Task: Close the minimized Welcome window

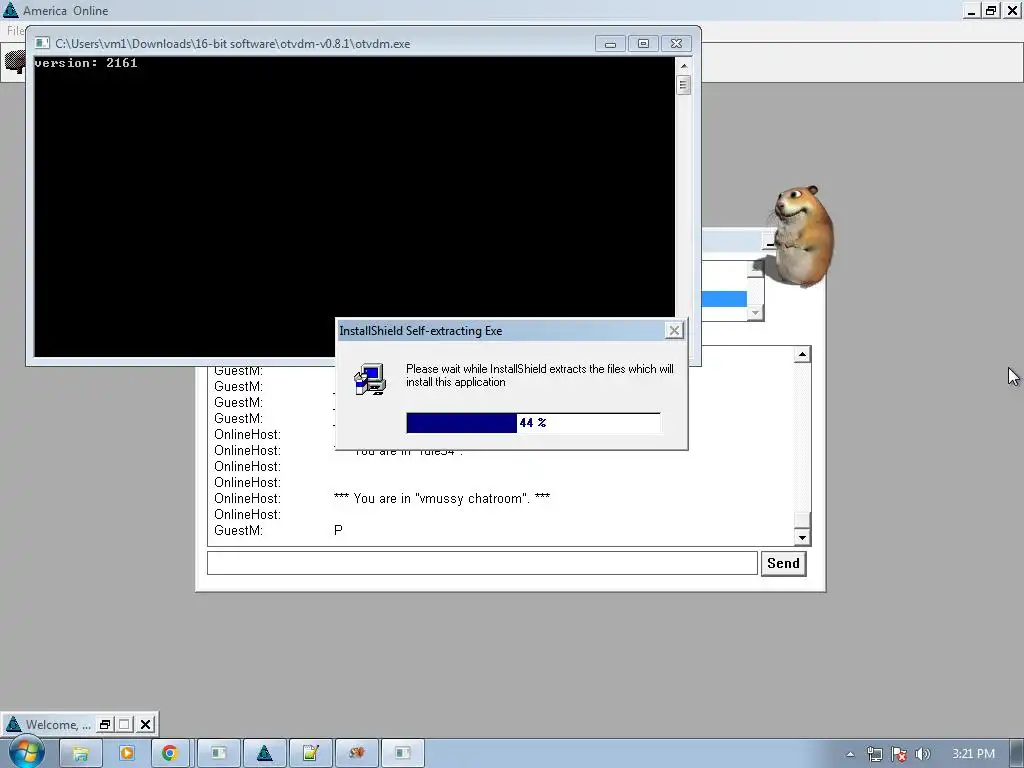Action: point(146,724)
